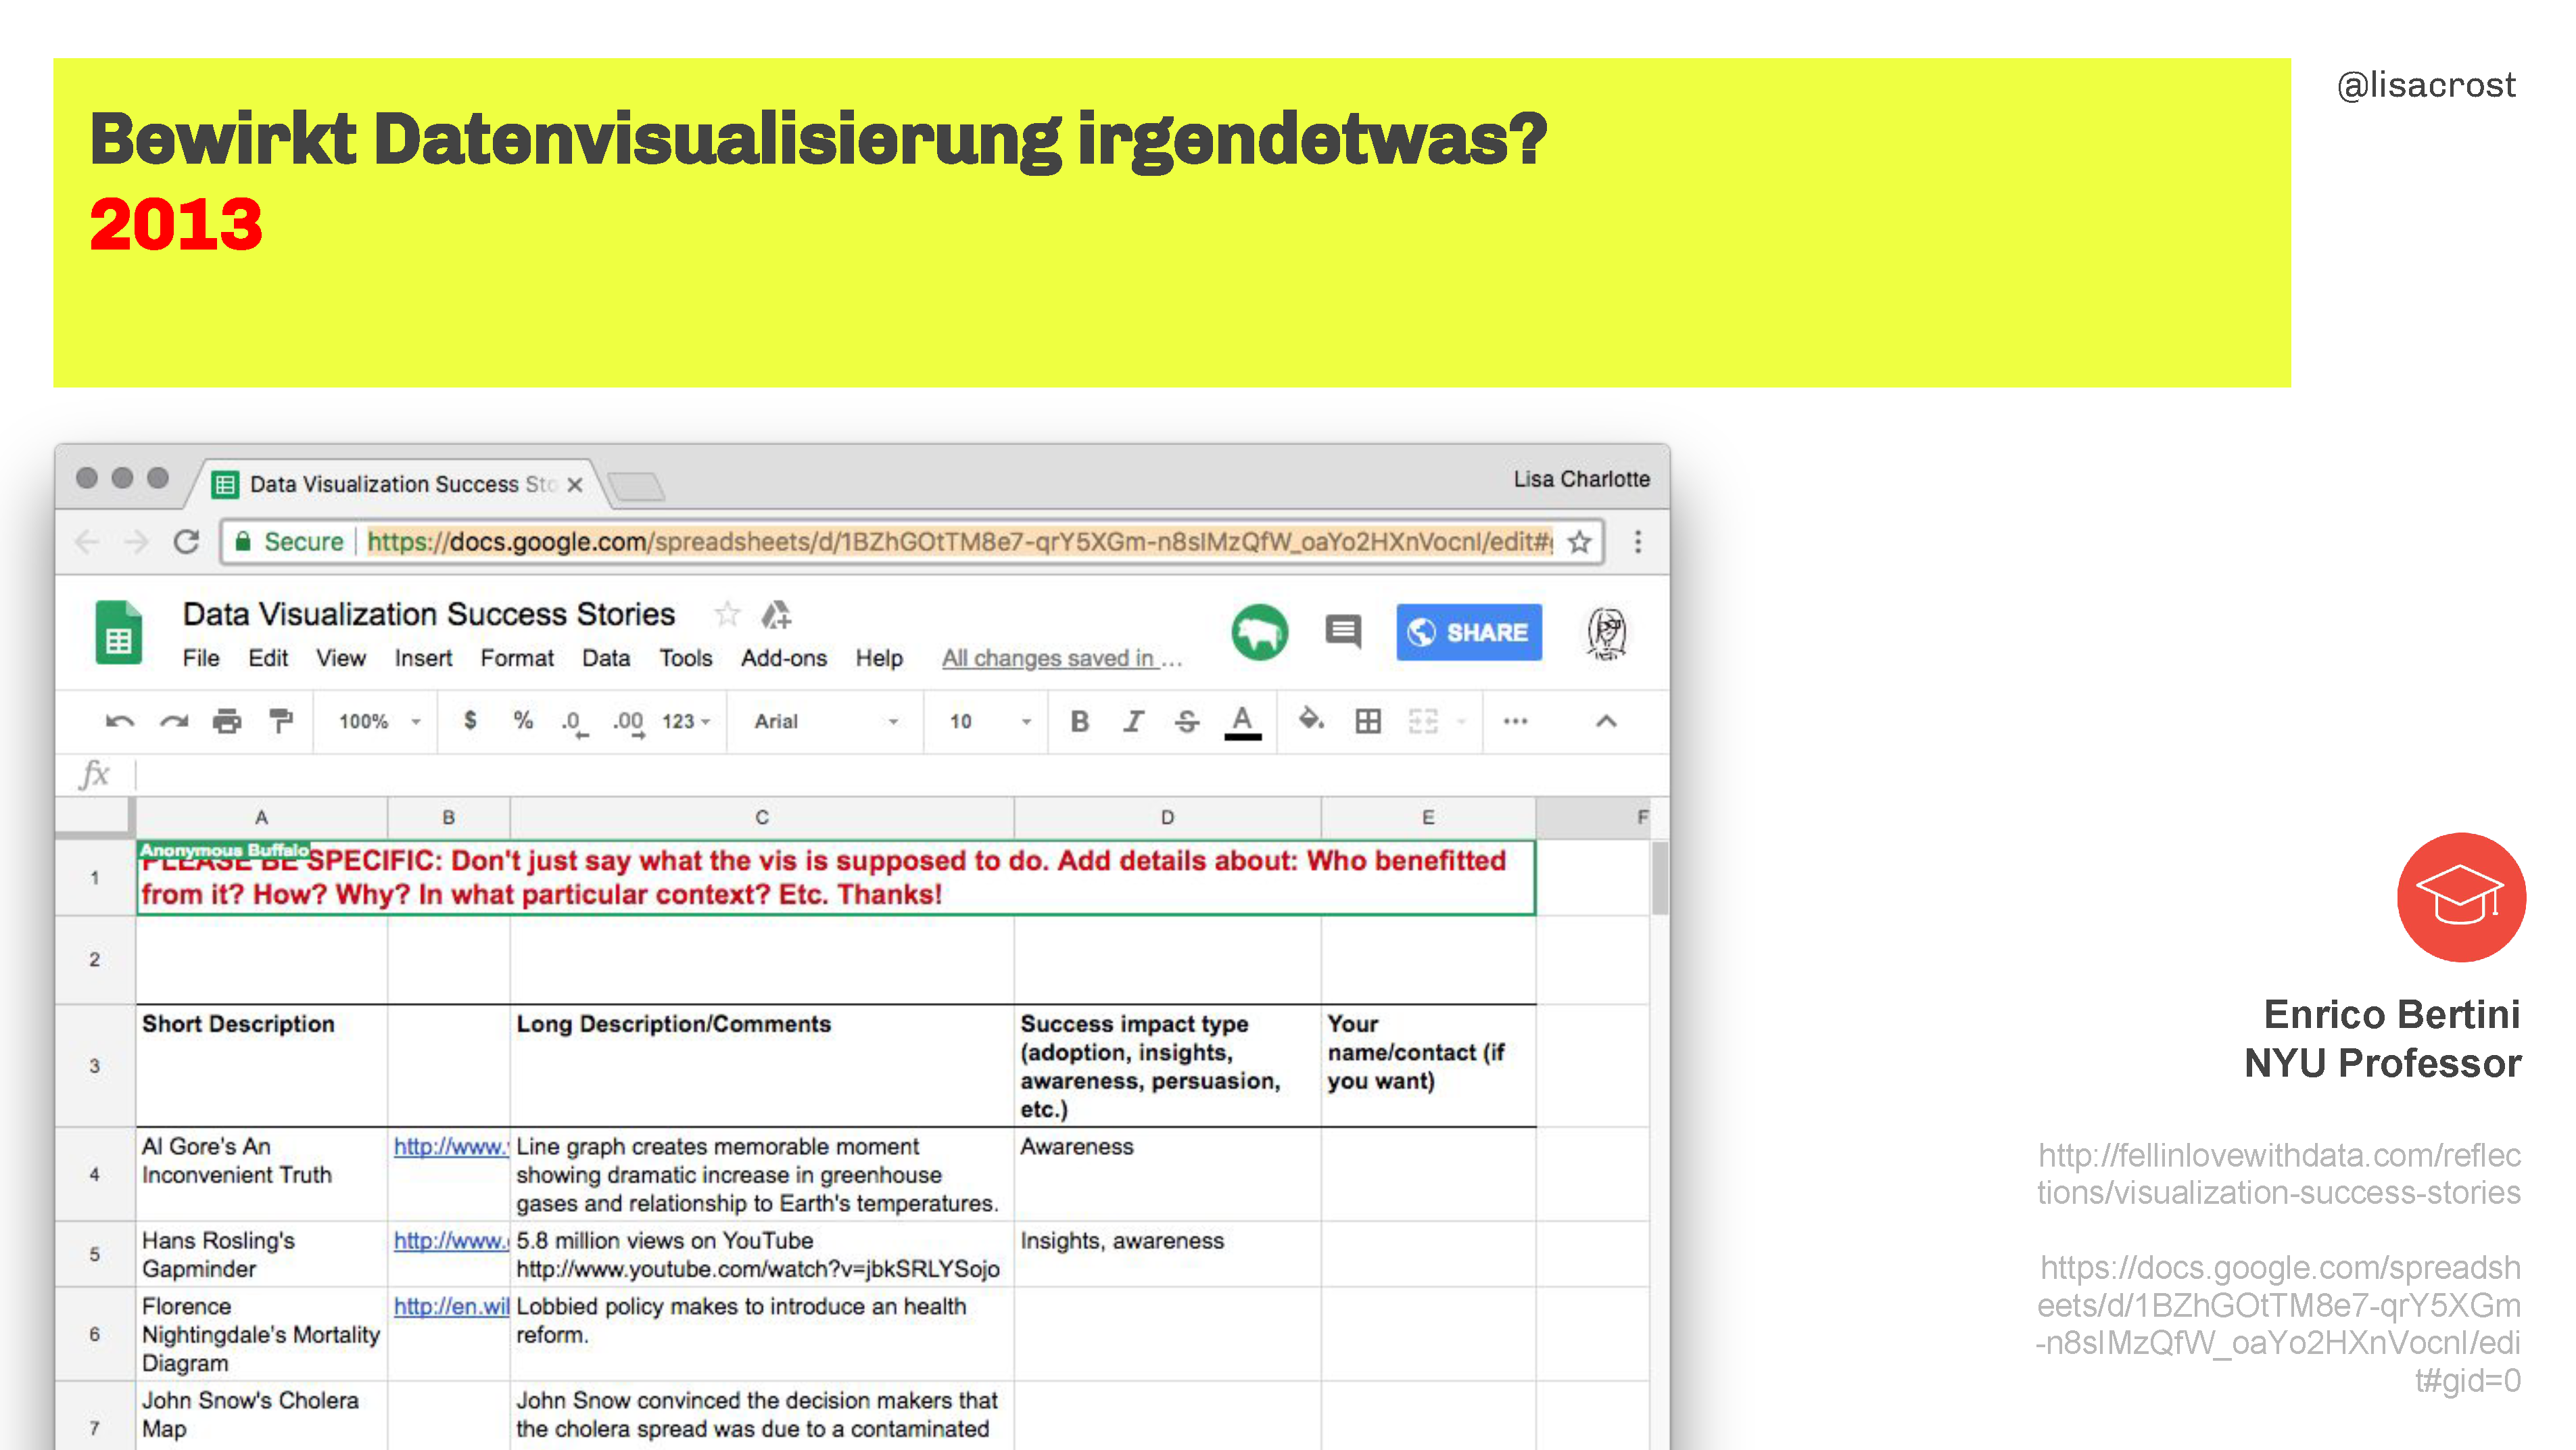Click the Sheets home green icon
The height and width of the screenshot is (1450, 2576).
tap(119, 632)
